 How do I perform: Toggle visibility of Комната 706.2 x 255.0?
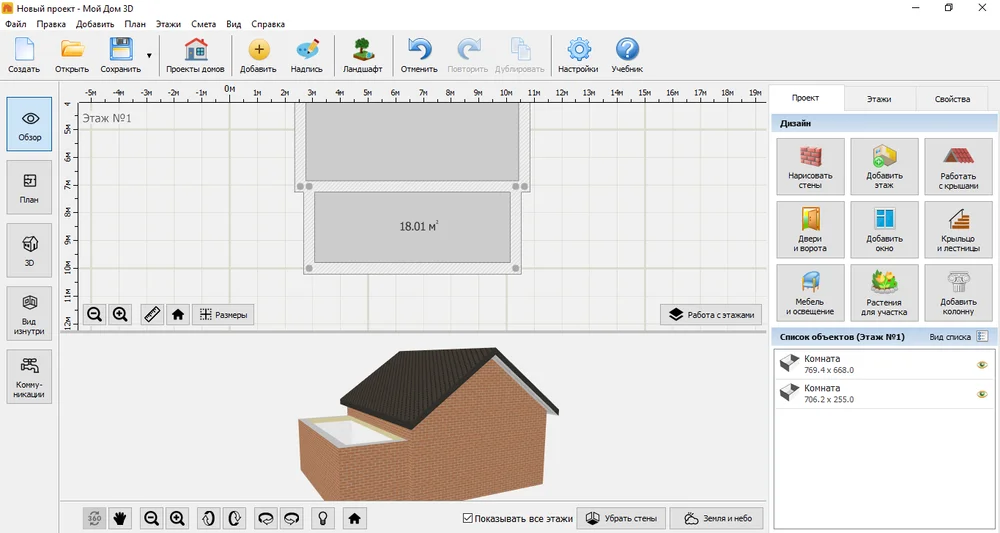[982, 394]
